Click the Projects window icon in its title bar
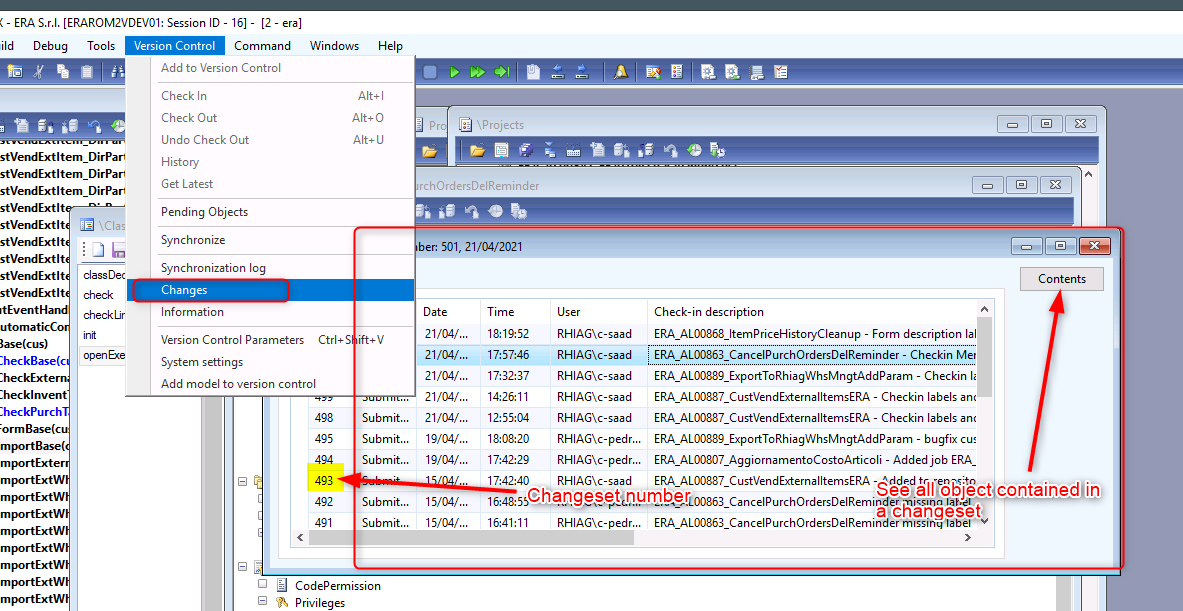 pyautogui.click(x=466, y=124)
